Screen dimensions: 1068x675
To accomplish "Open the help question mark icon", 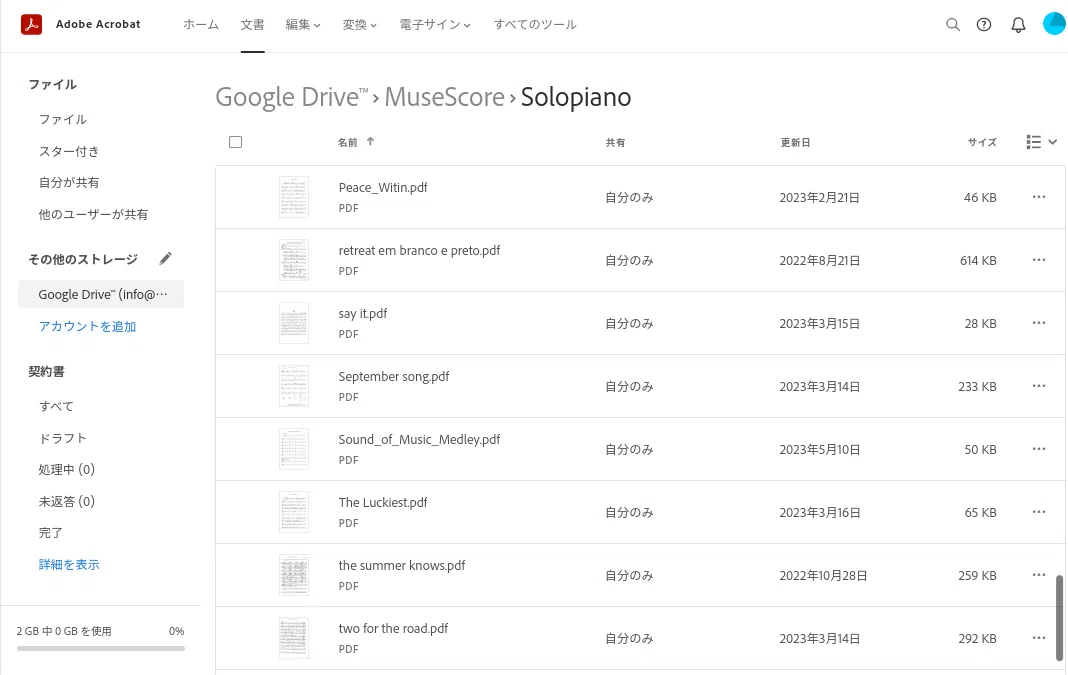I will click(984, 25).
